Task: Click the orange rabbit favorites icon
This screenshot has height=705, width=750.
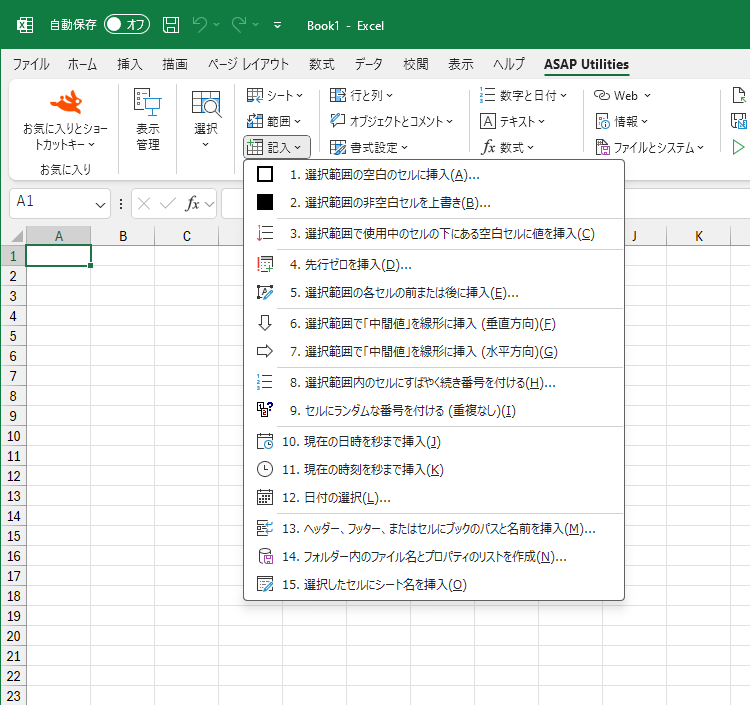Action: (x=66, y=102)
